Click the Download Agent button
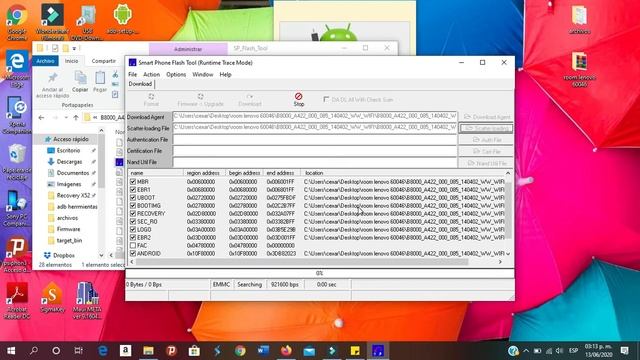 point(486,117)
